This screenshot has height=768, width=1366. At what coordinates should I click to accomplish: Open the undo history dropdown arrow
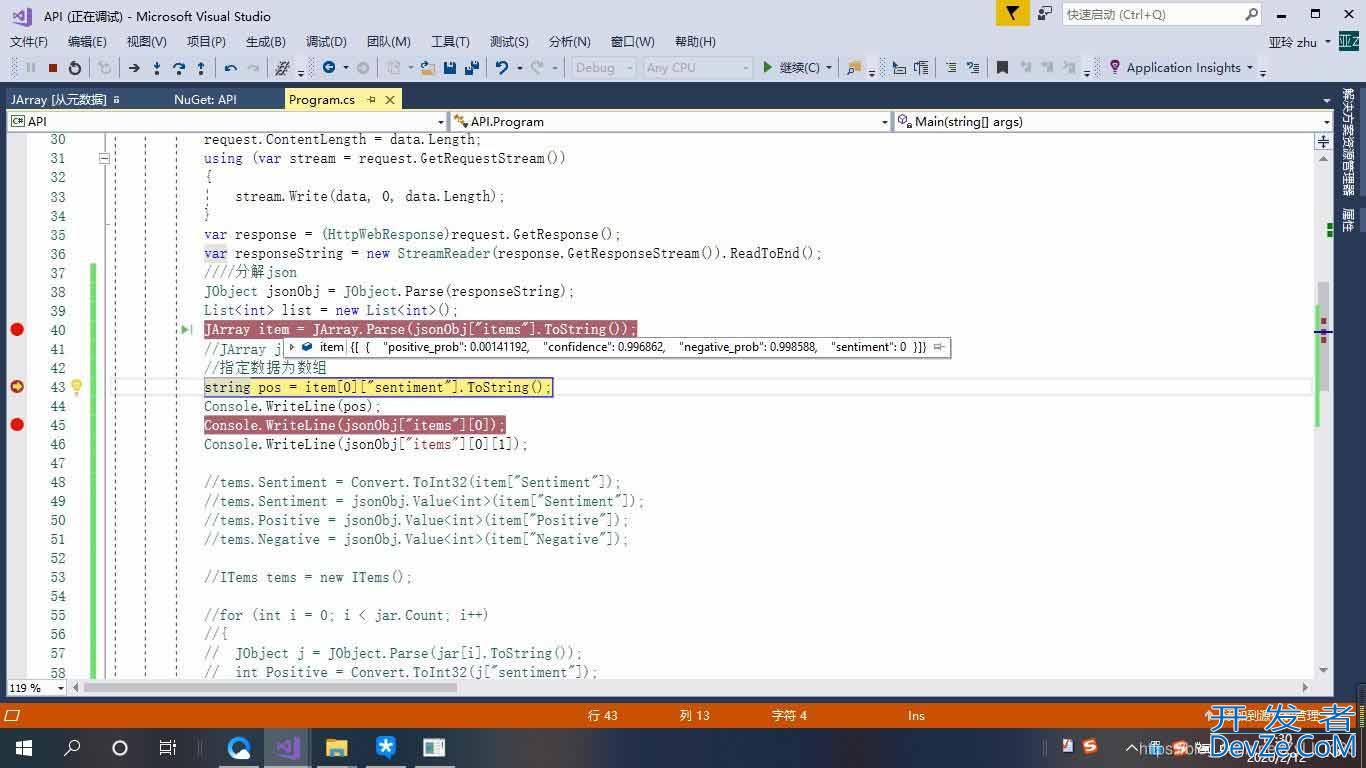(518, 68)
